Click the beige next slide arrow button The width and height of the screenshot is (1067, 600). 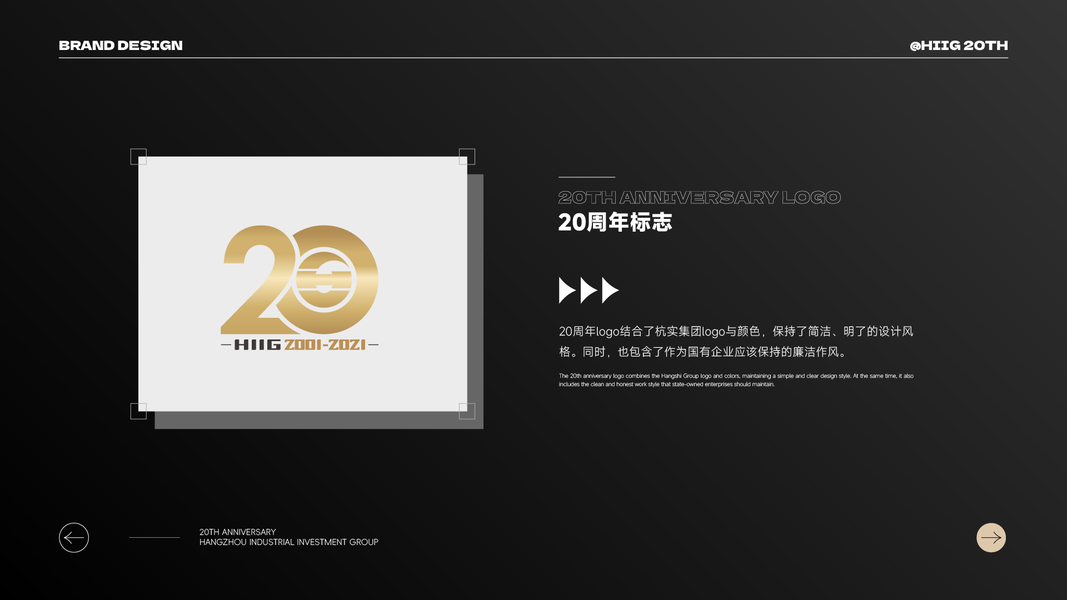click(991, 537)
